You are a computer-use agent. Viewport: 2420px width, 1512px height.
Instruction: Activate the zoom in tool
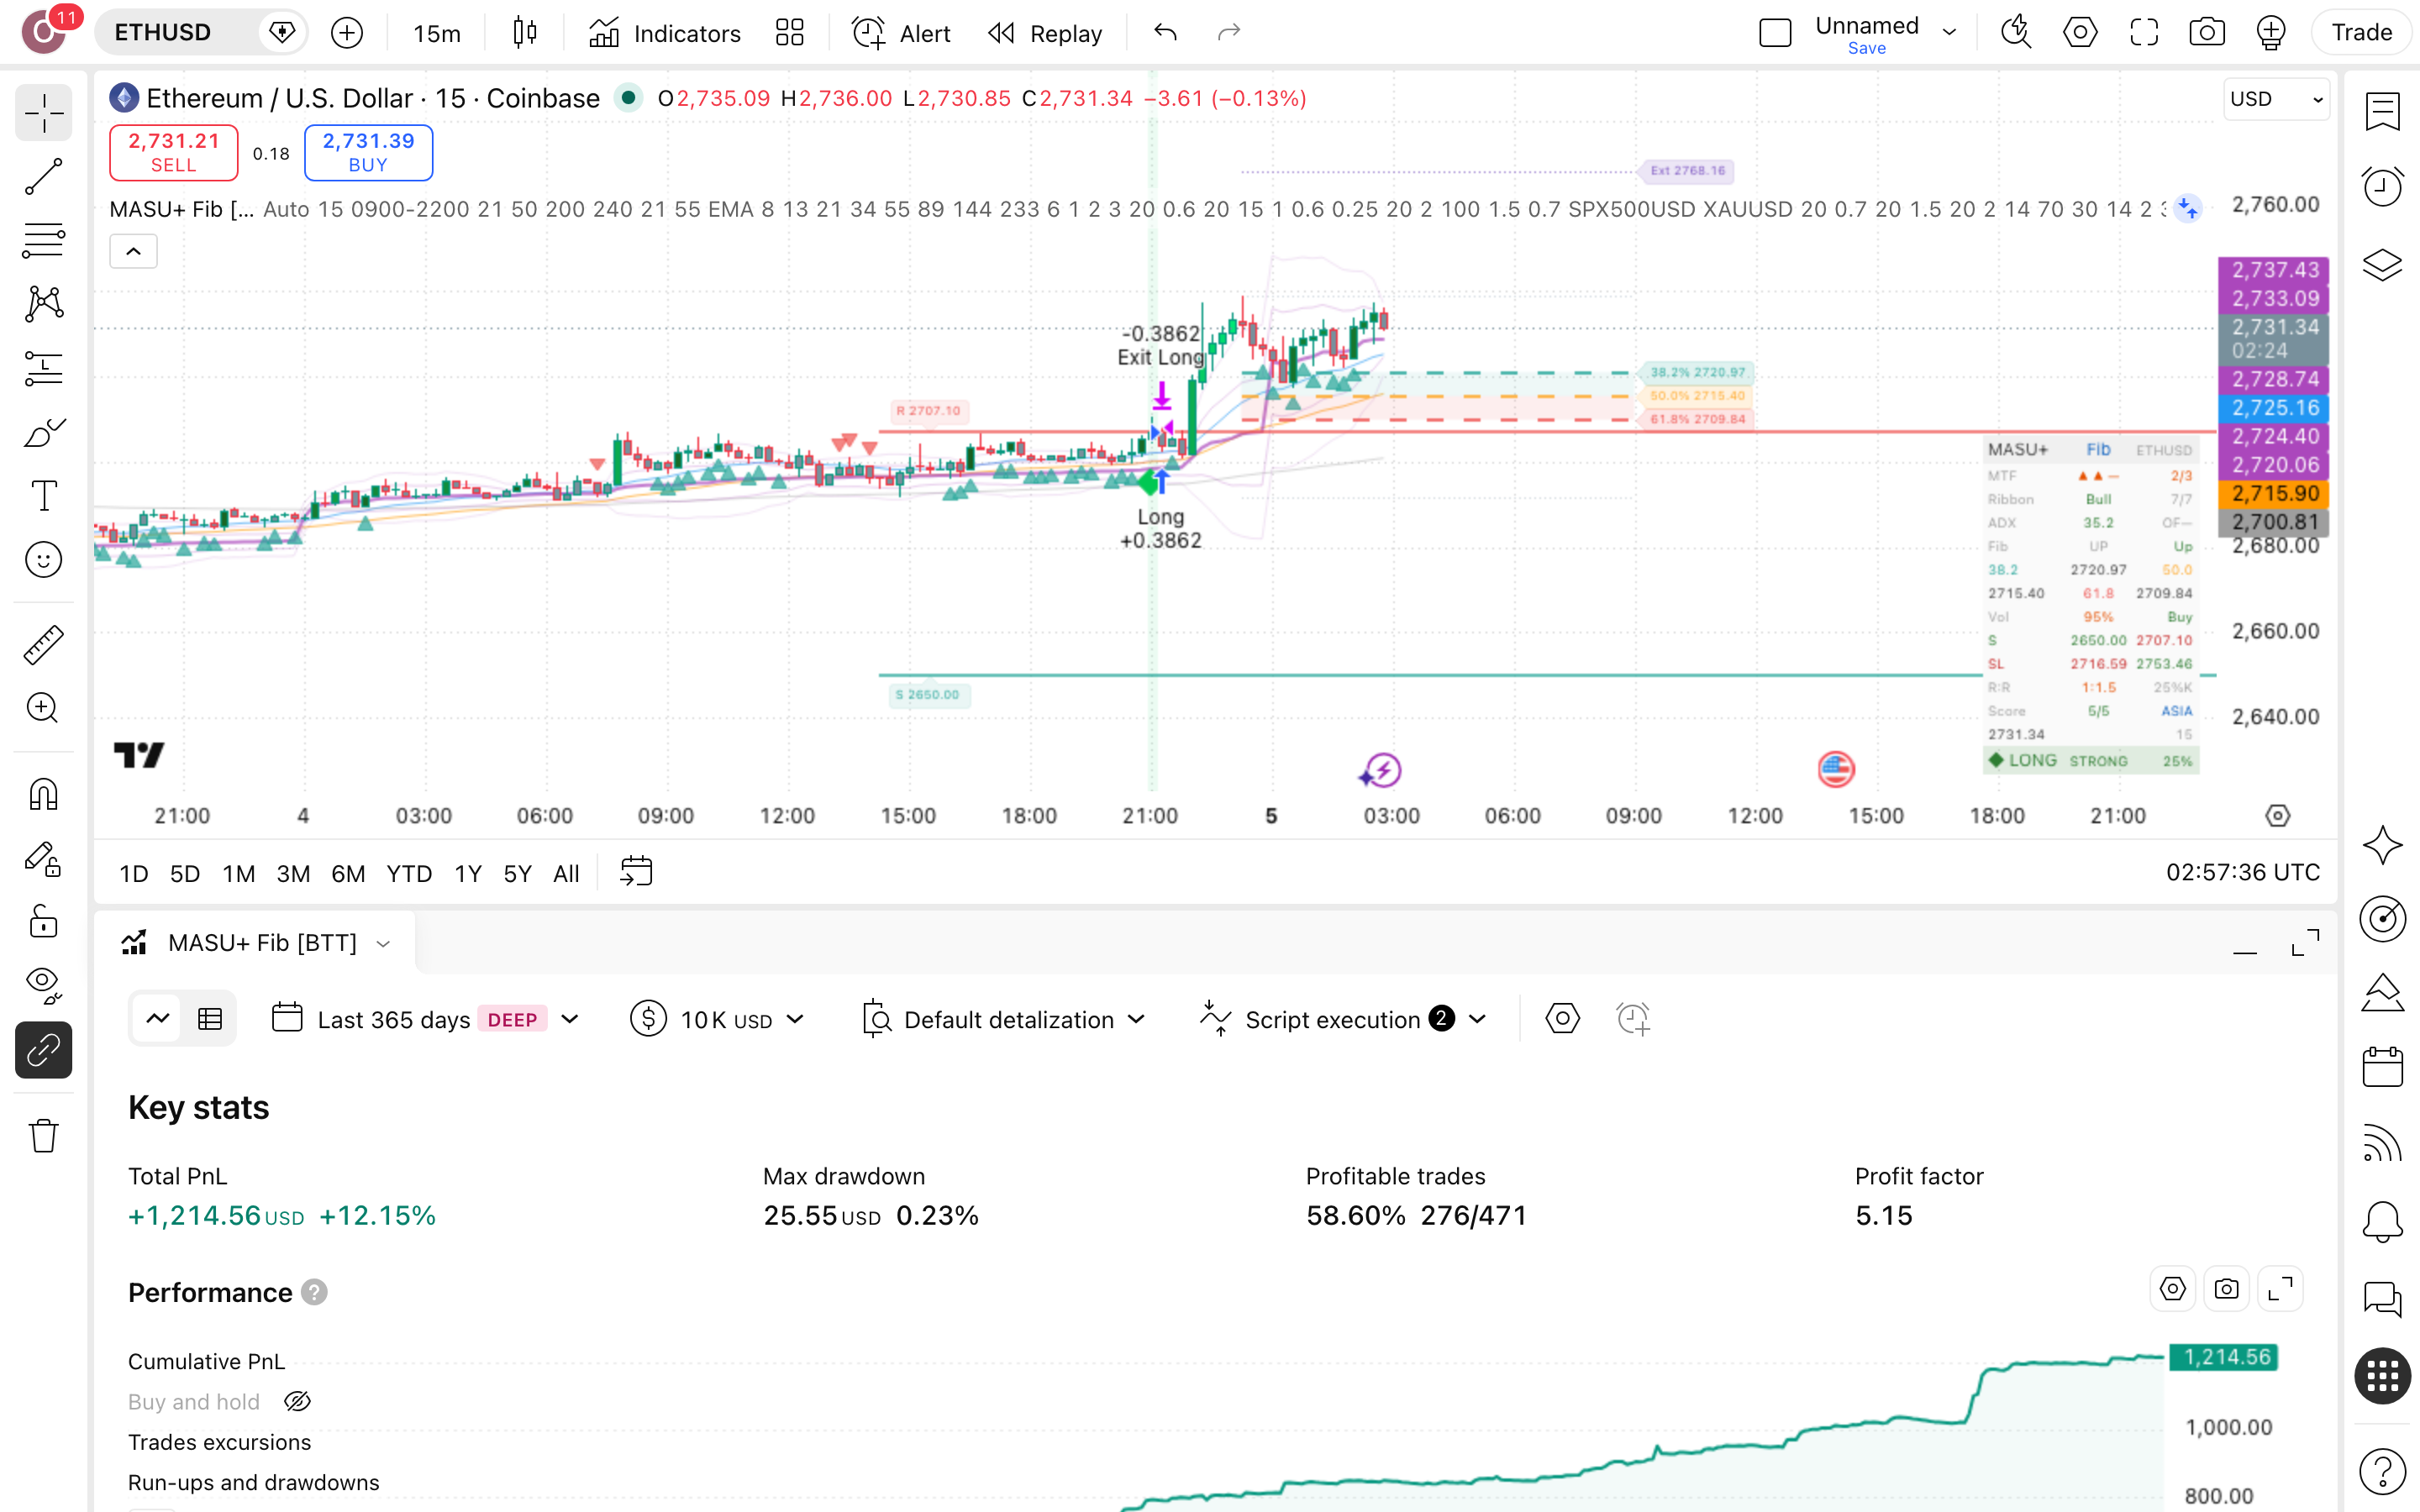[x=44, y=708]
